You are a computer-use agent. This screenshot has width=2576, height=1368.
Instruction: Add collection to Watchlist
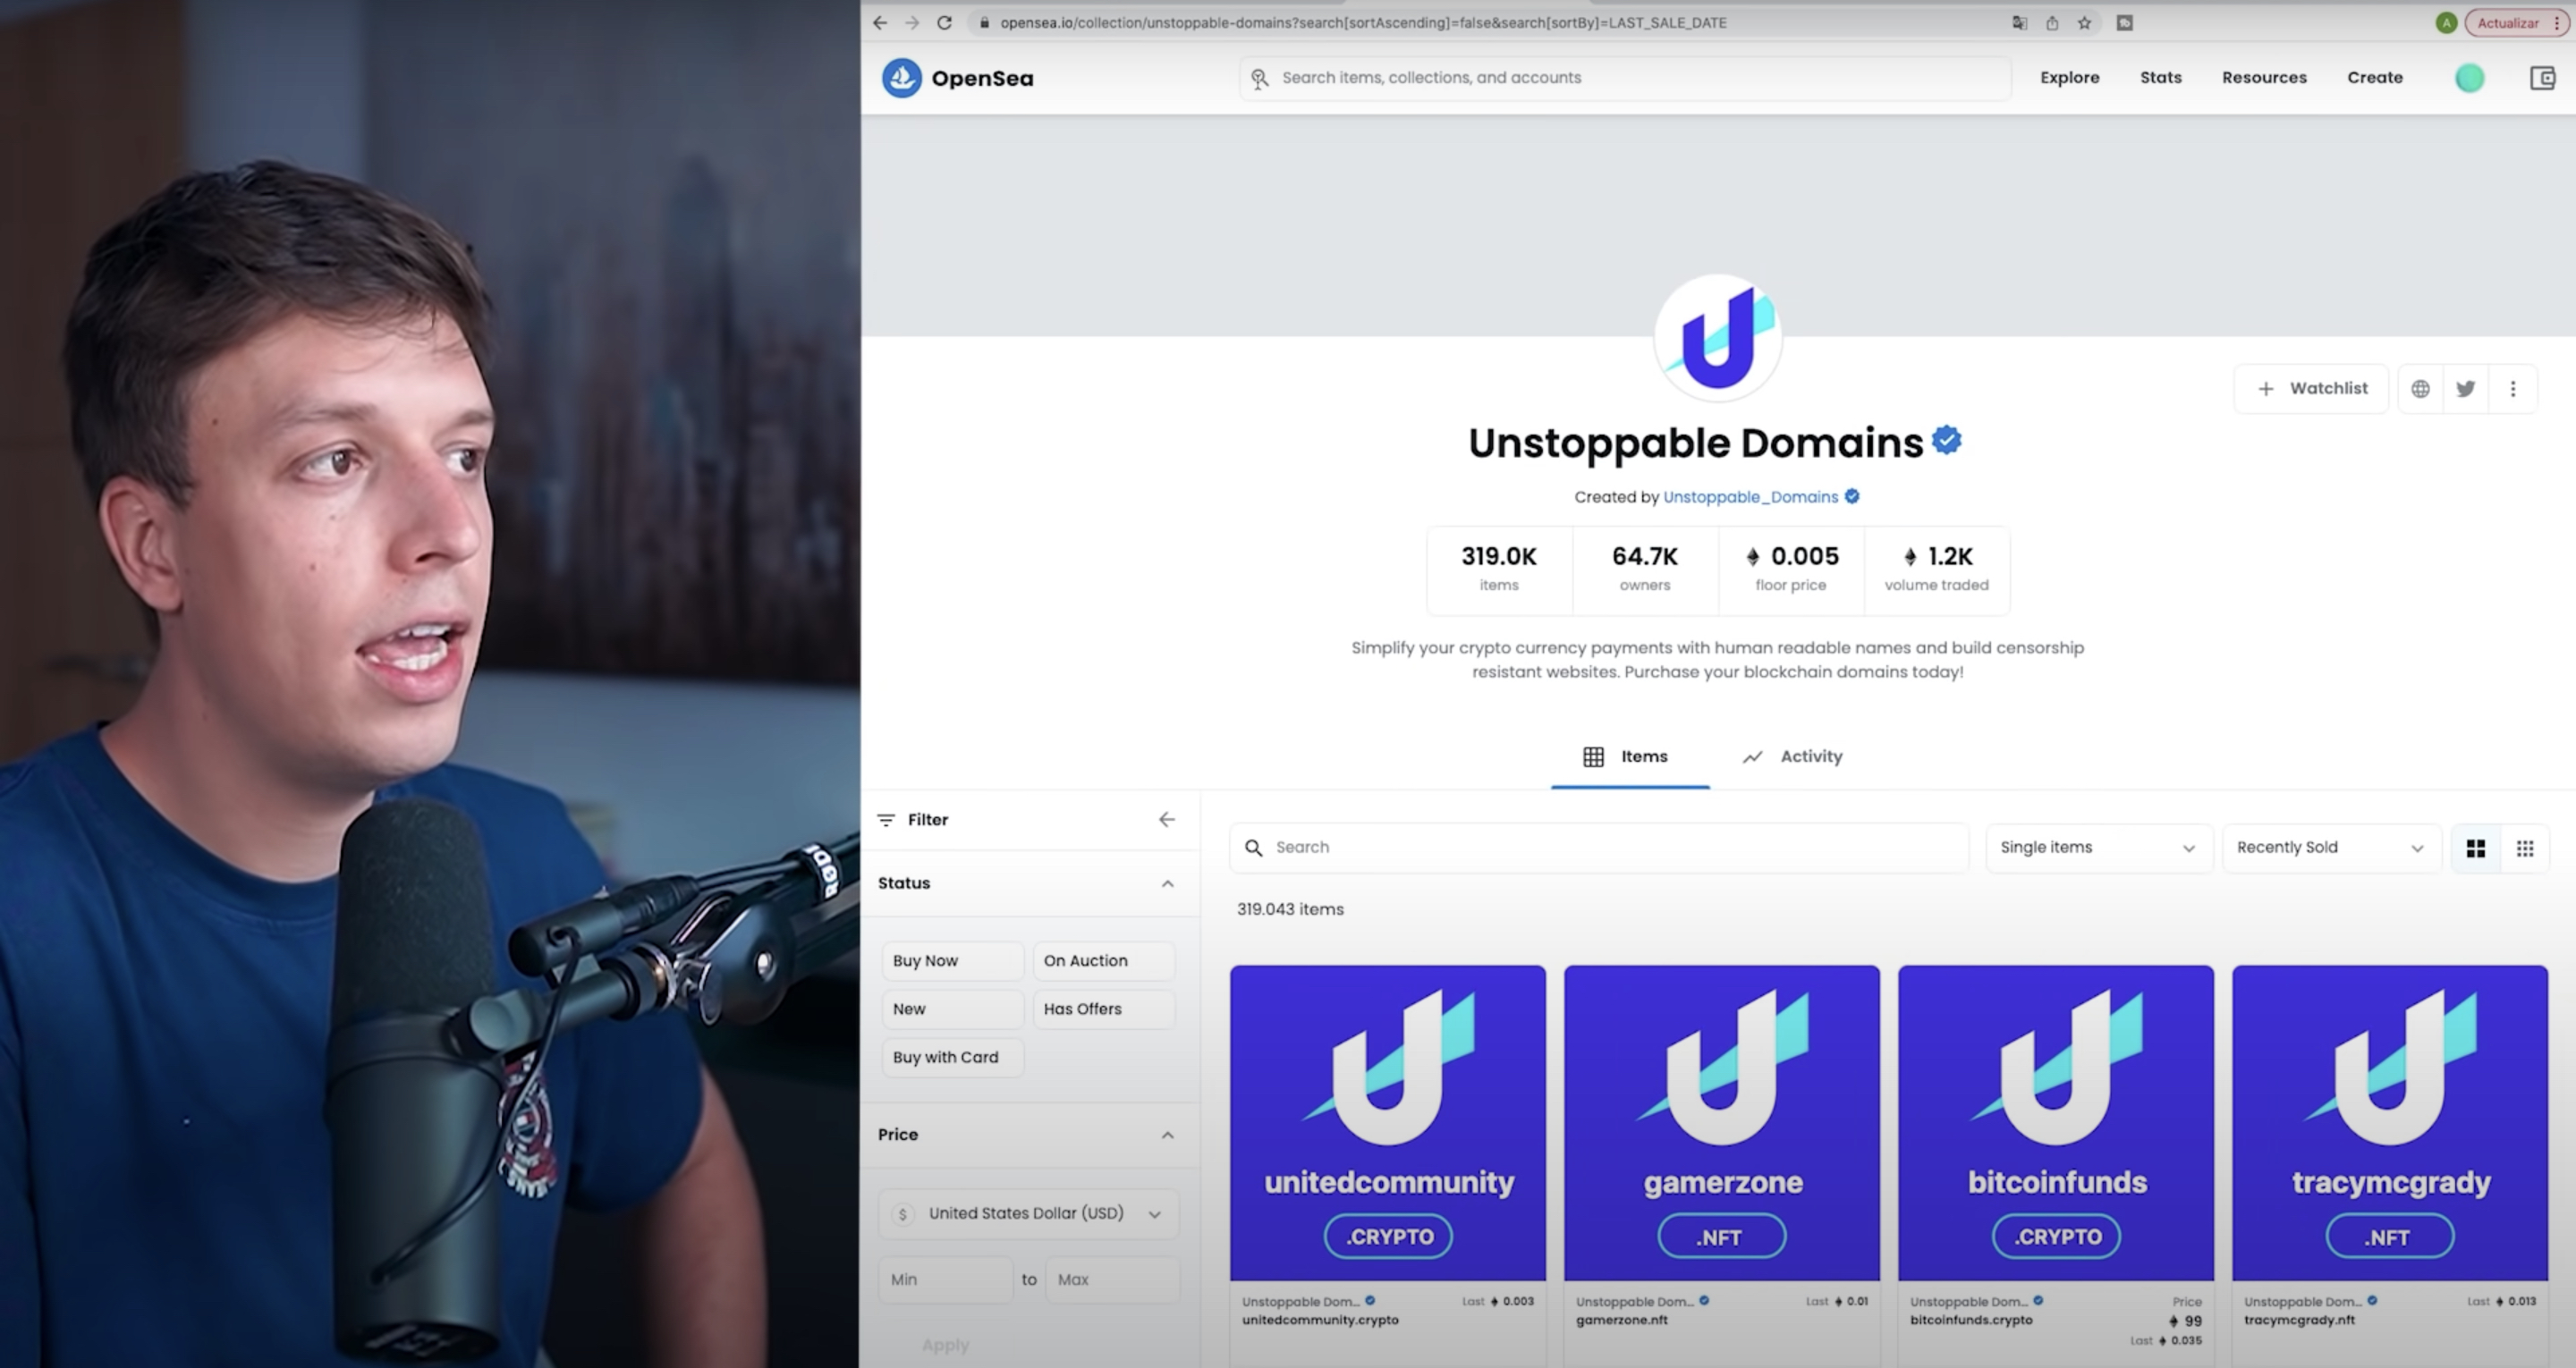[2312, 389]
